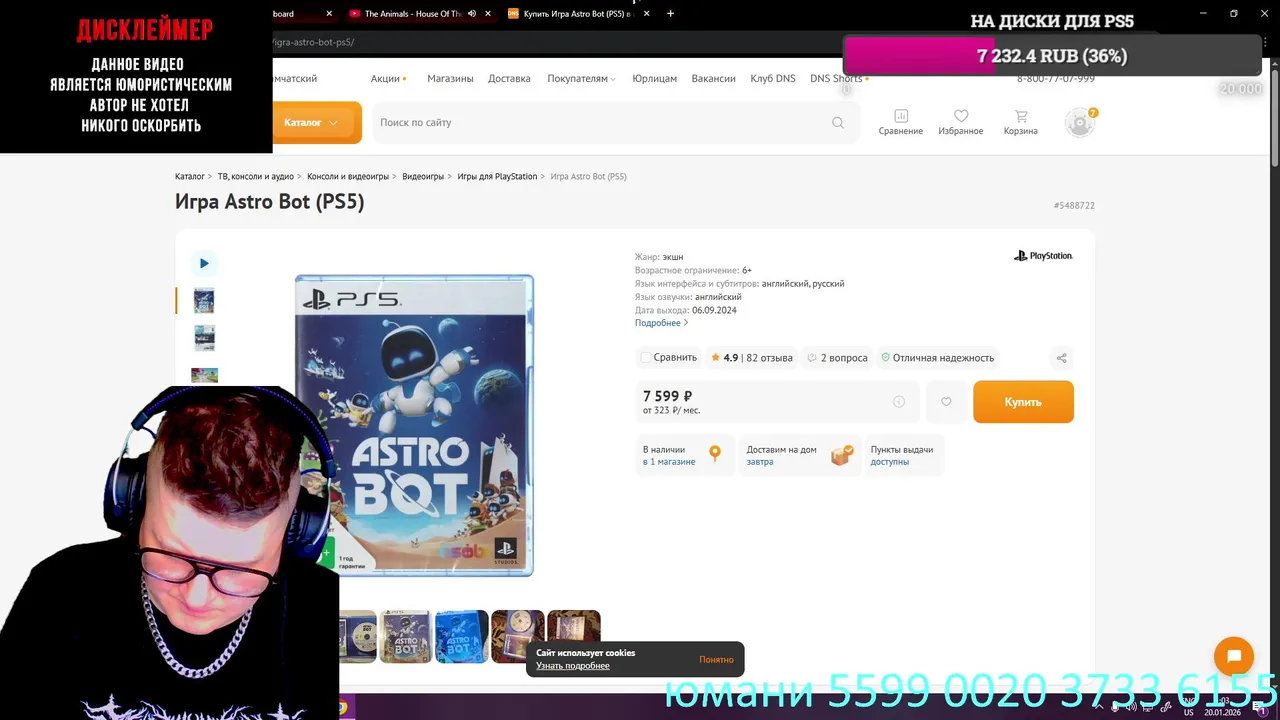Go to Консоли и видеоигры breadcrumb

pyautogui.click(x=348, y=176)
